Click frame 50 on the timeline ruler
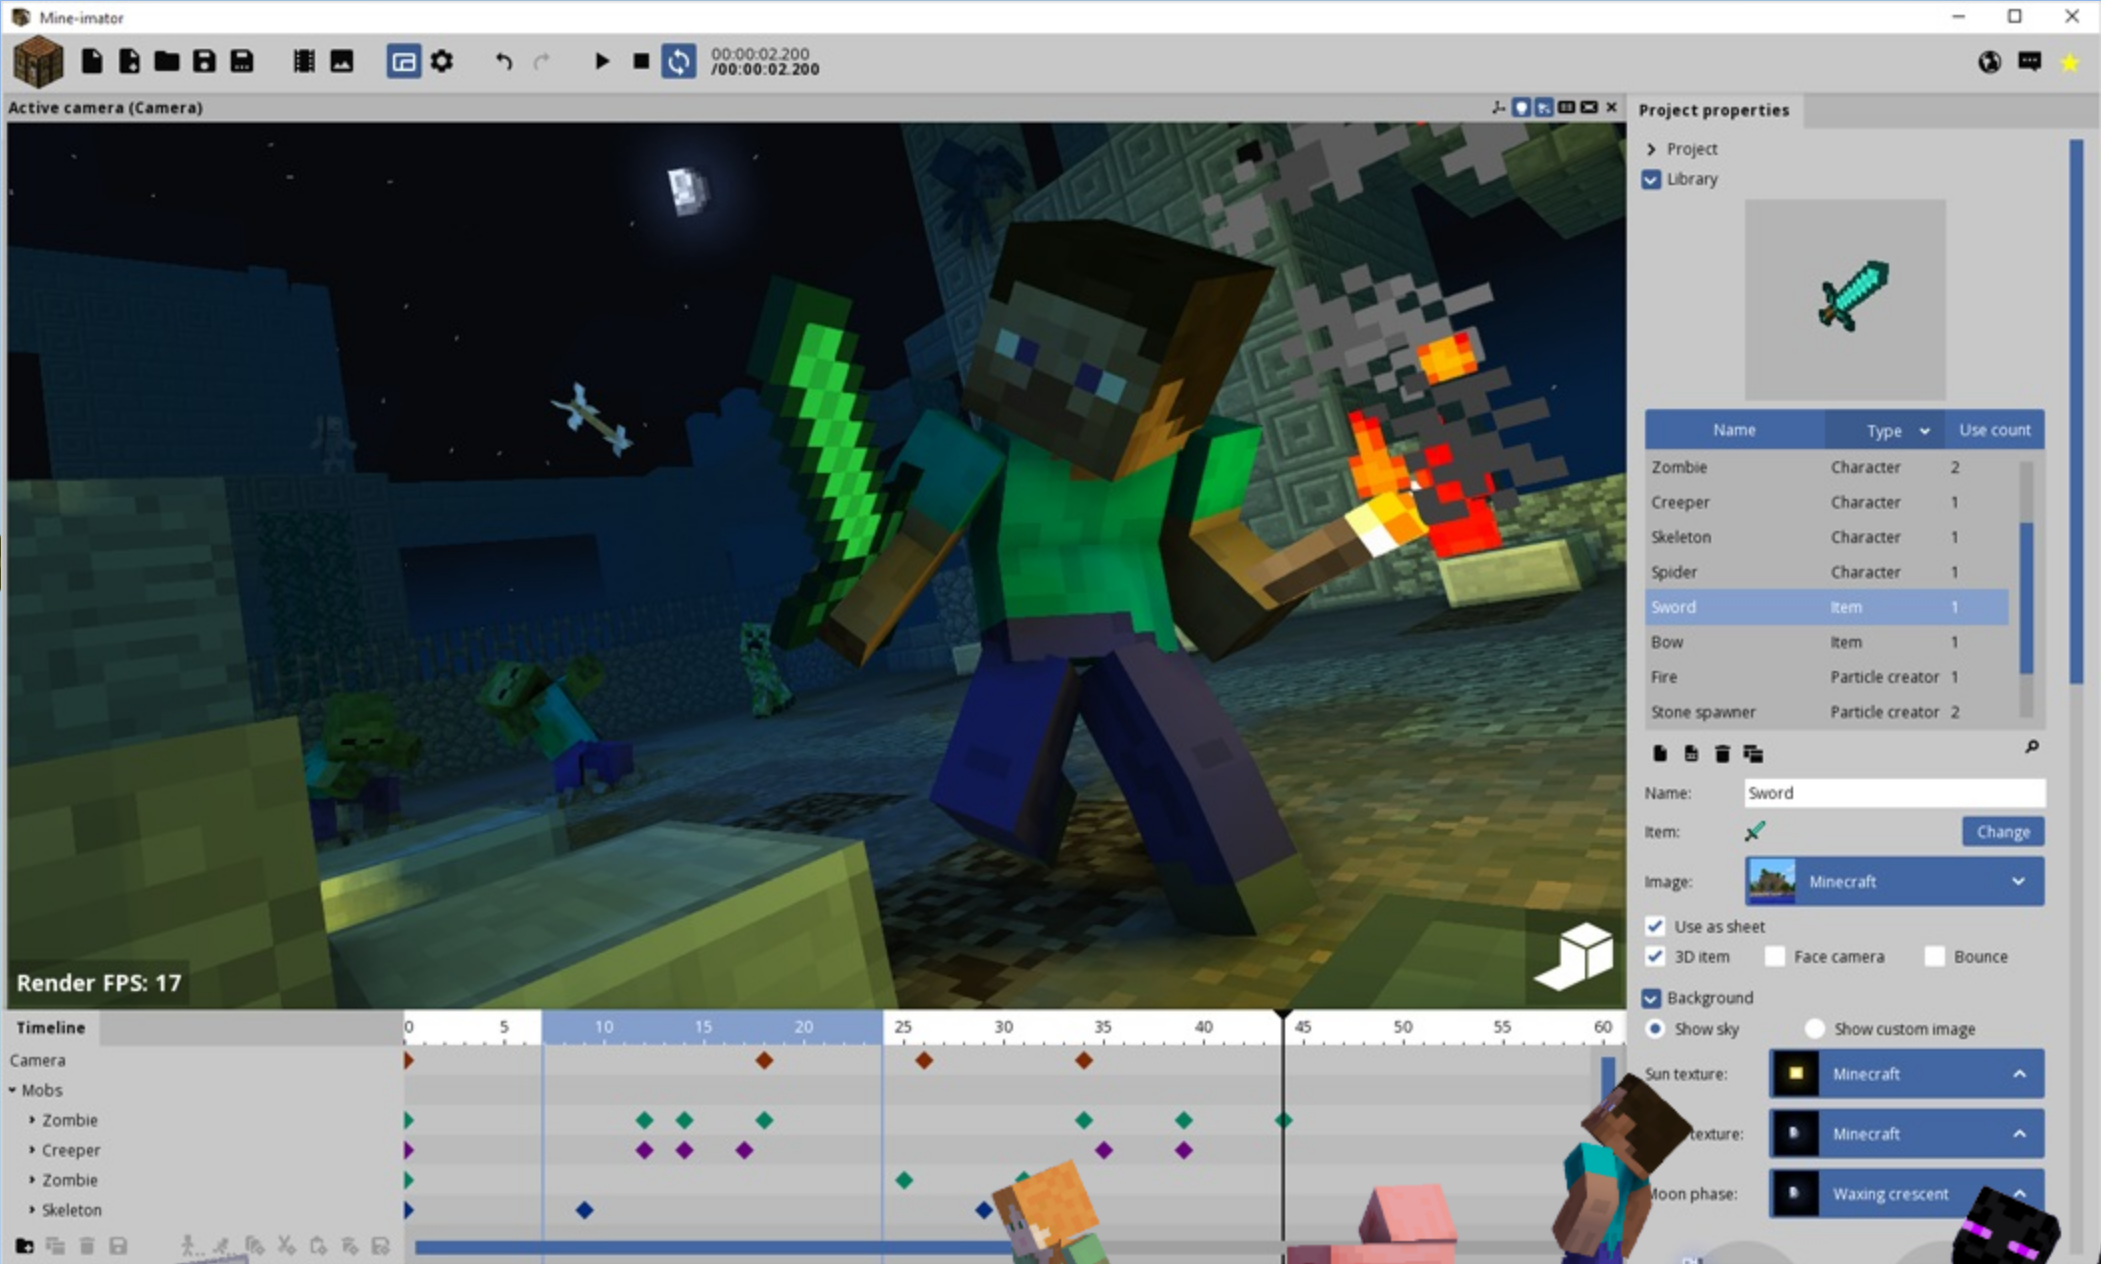The height and width of the screenshot is (1264, 2101). 1403,1027
